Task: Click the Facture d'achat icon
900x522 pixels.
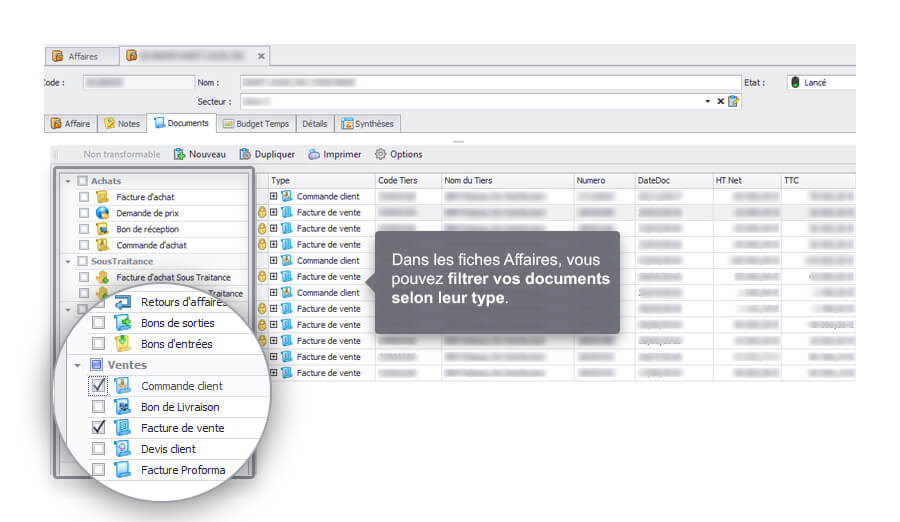Action: point(102,196)
